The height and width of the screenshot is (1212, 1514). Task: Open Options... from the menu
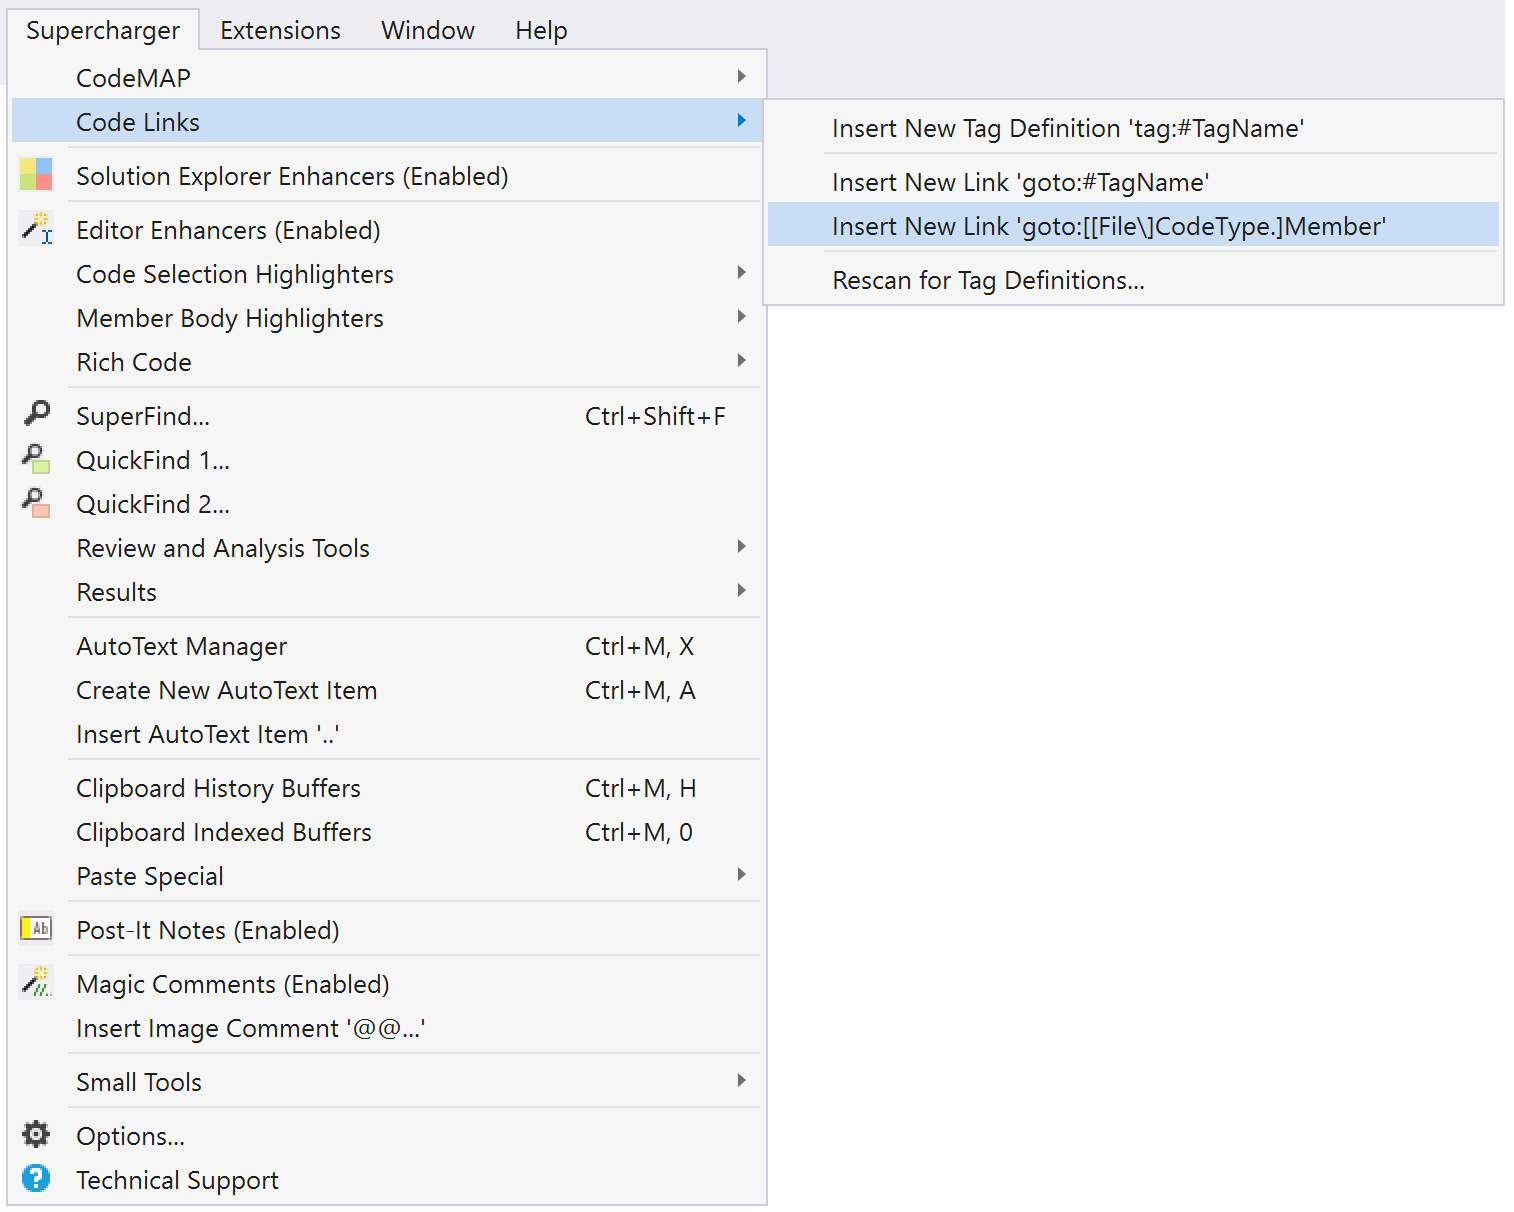pyautogui.click(x=386, y=1136)
